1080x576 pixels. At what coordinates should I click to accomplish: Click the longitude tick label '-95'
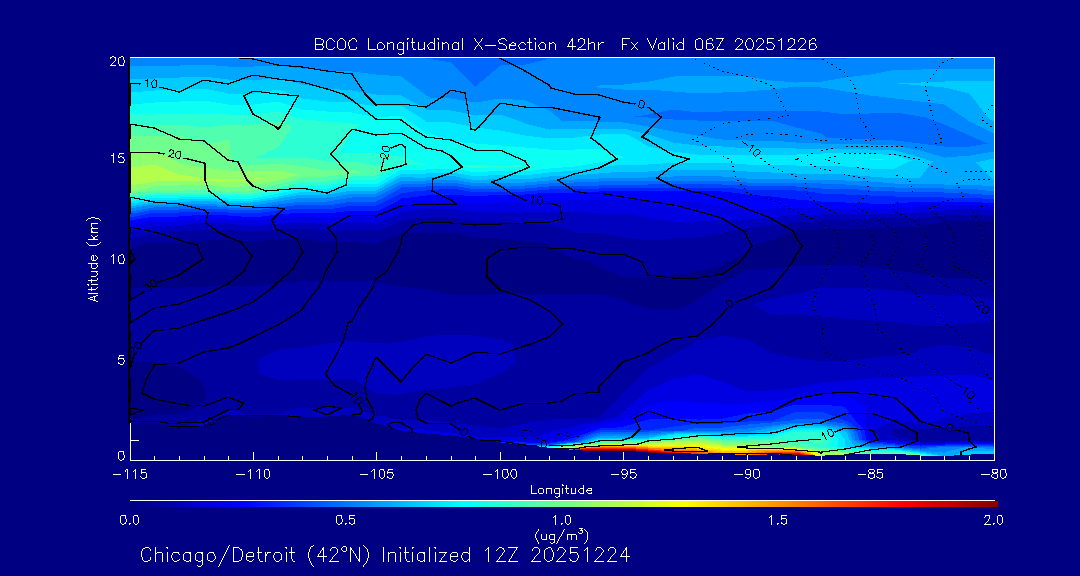[x=623, y=475]
